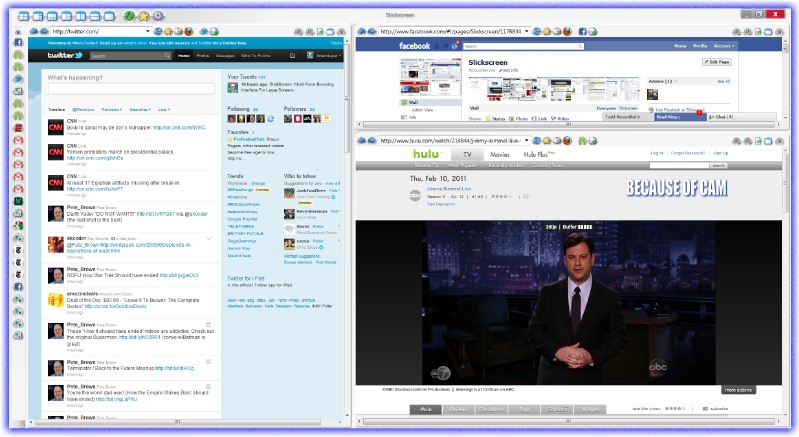Maximize the Twitter pane
The width and height of the screenshot is (799, 437).
pyautogui.click(x=330, y=32)
